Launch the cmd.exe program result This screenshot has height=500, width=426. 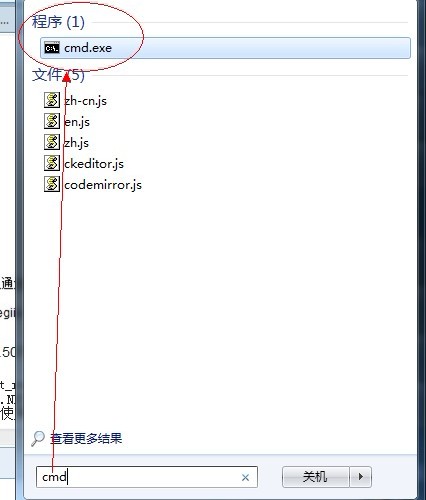coord(225,48)
